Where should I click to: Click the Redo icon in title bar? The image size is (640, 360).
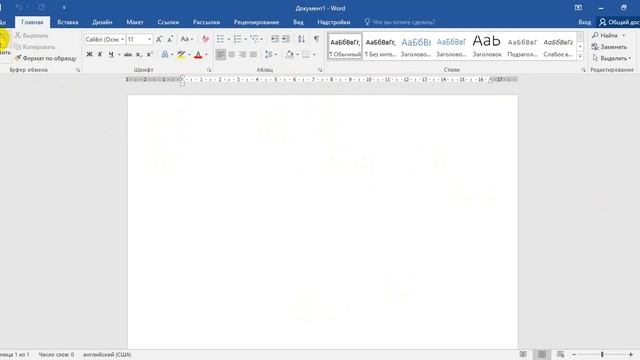[x=42, y=7]
